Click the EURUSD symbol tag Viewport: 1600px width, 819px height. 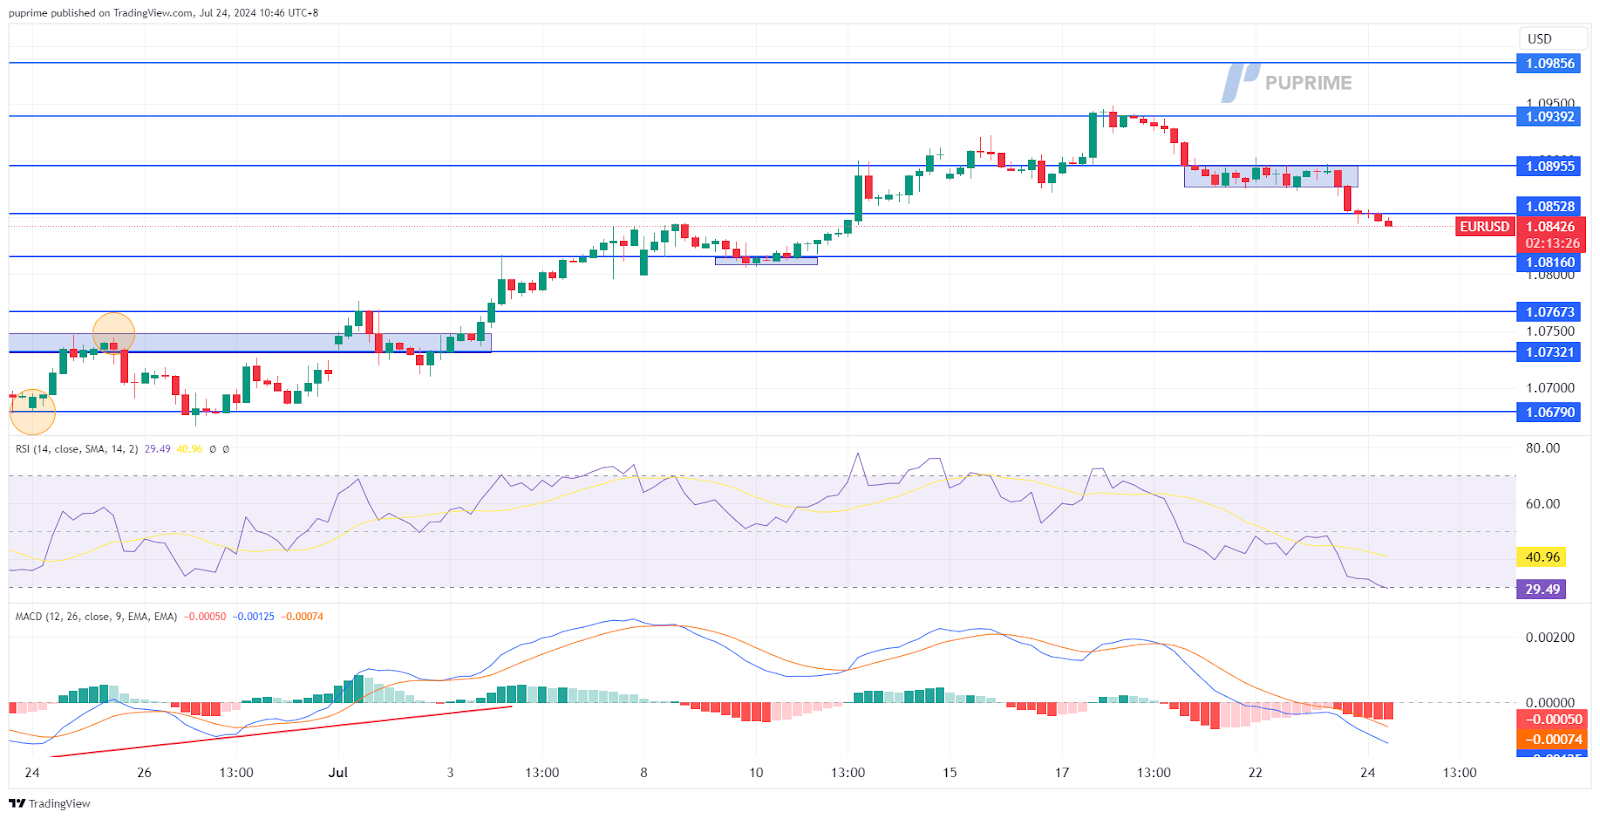pos(1484,226)
